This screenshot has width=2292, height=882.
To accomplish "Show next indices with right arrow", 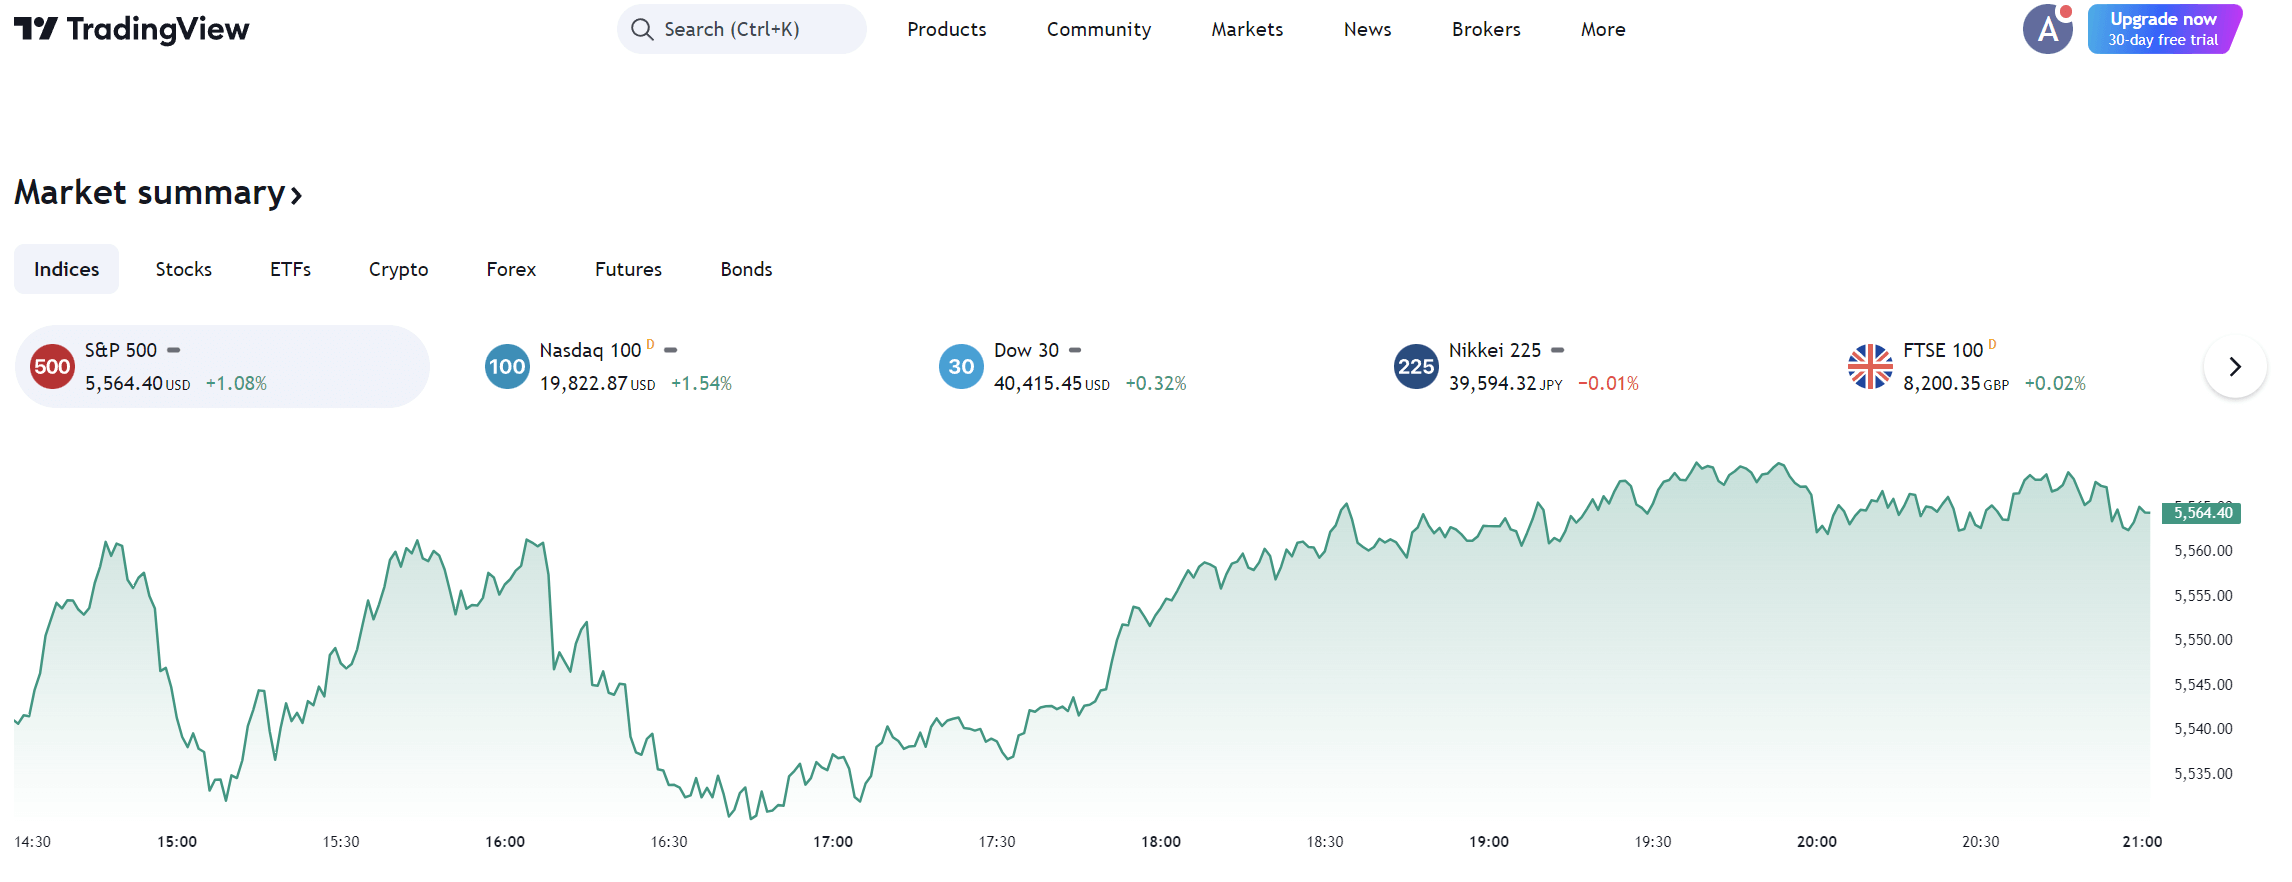I will [2235, 367].
